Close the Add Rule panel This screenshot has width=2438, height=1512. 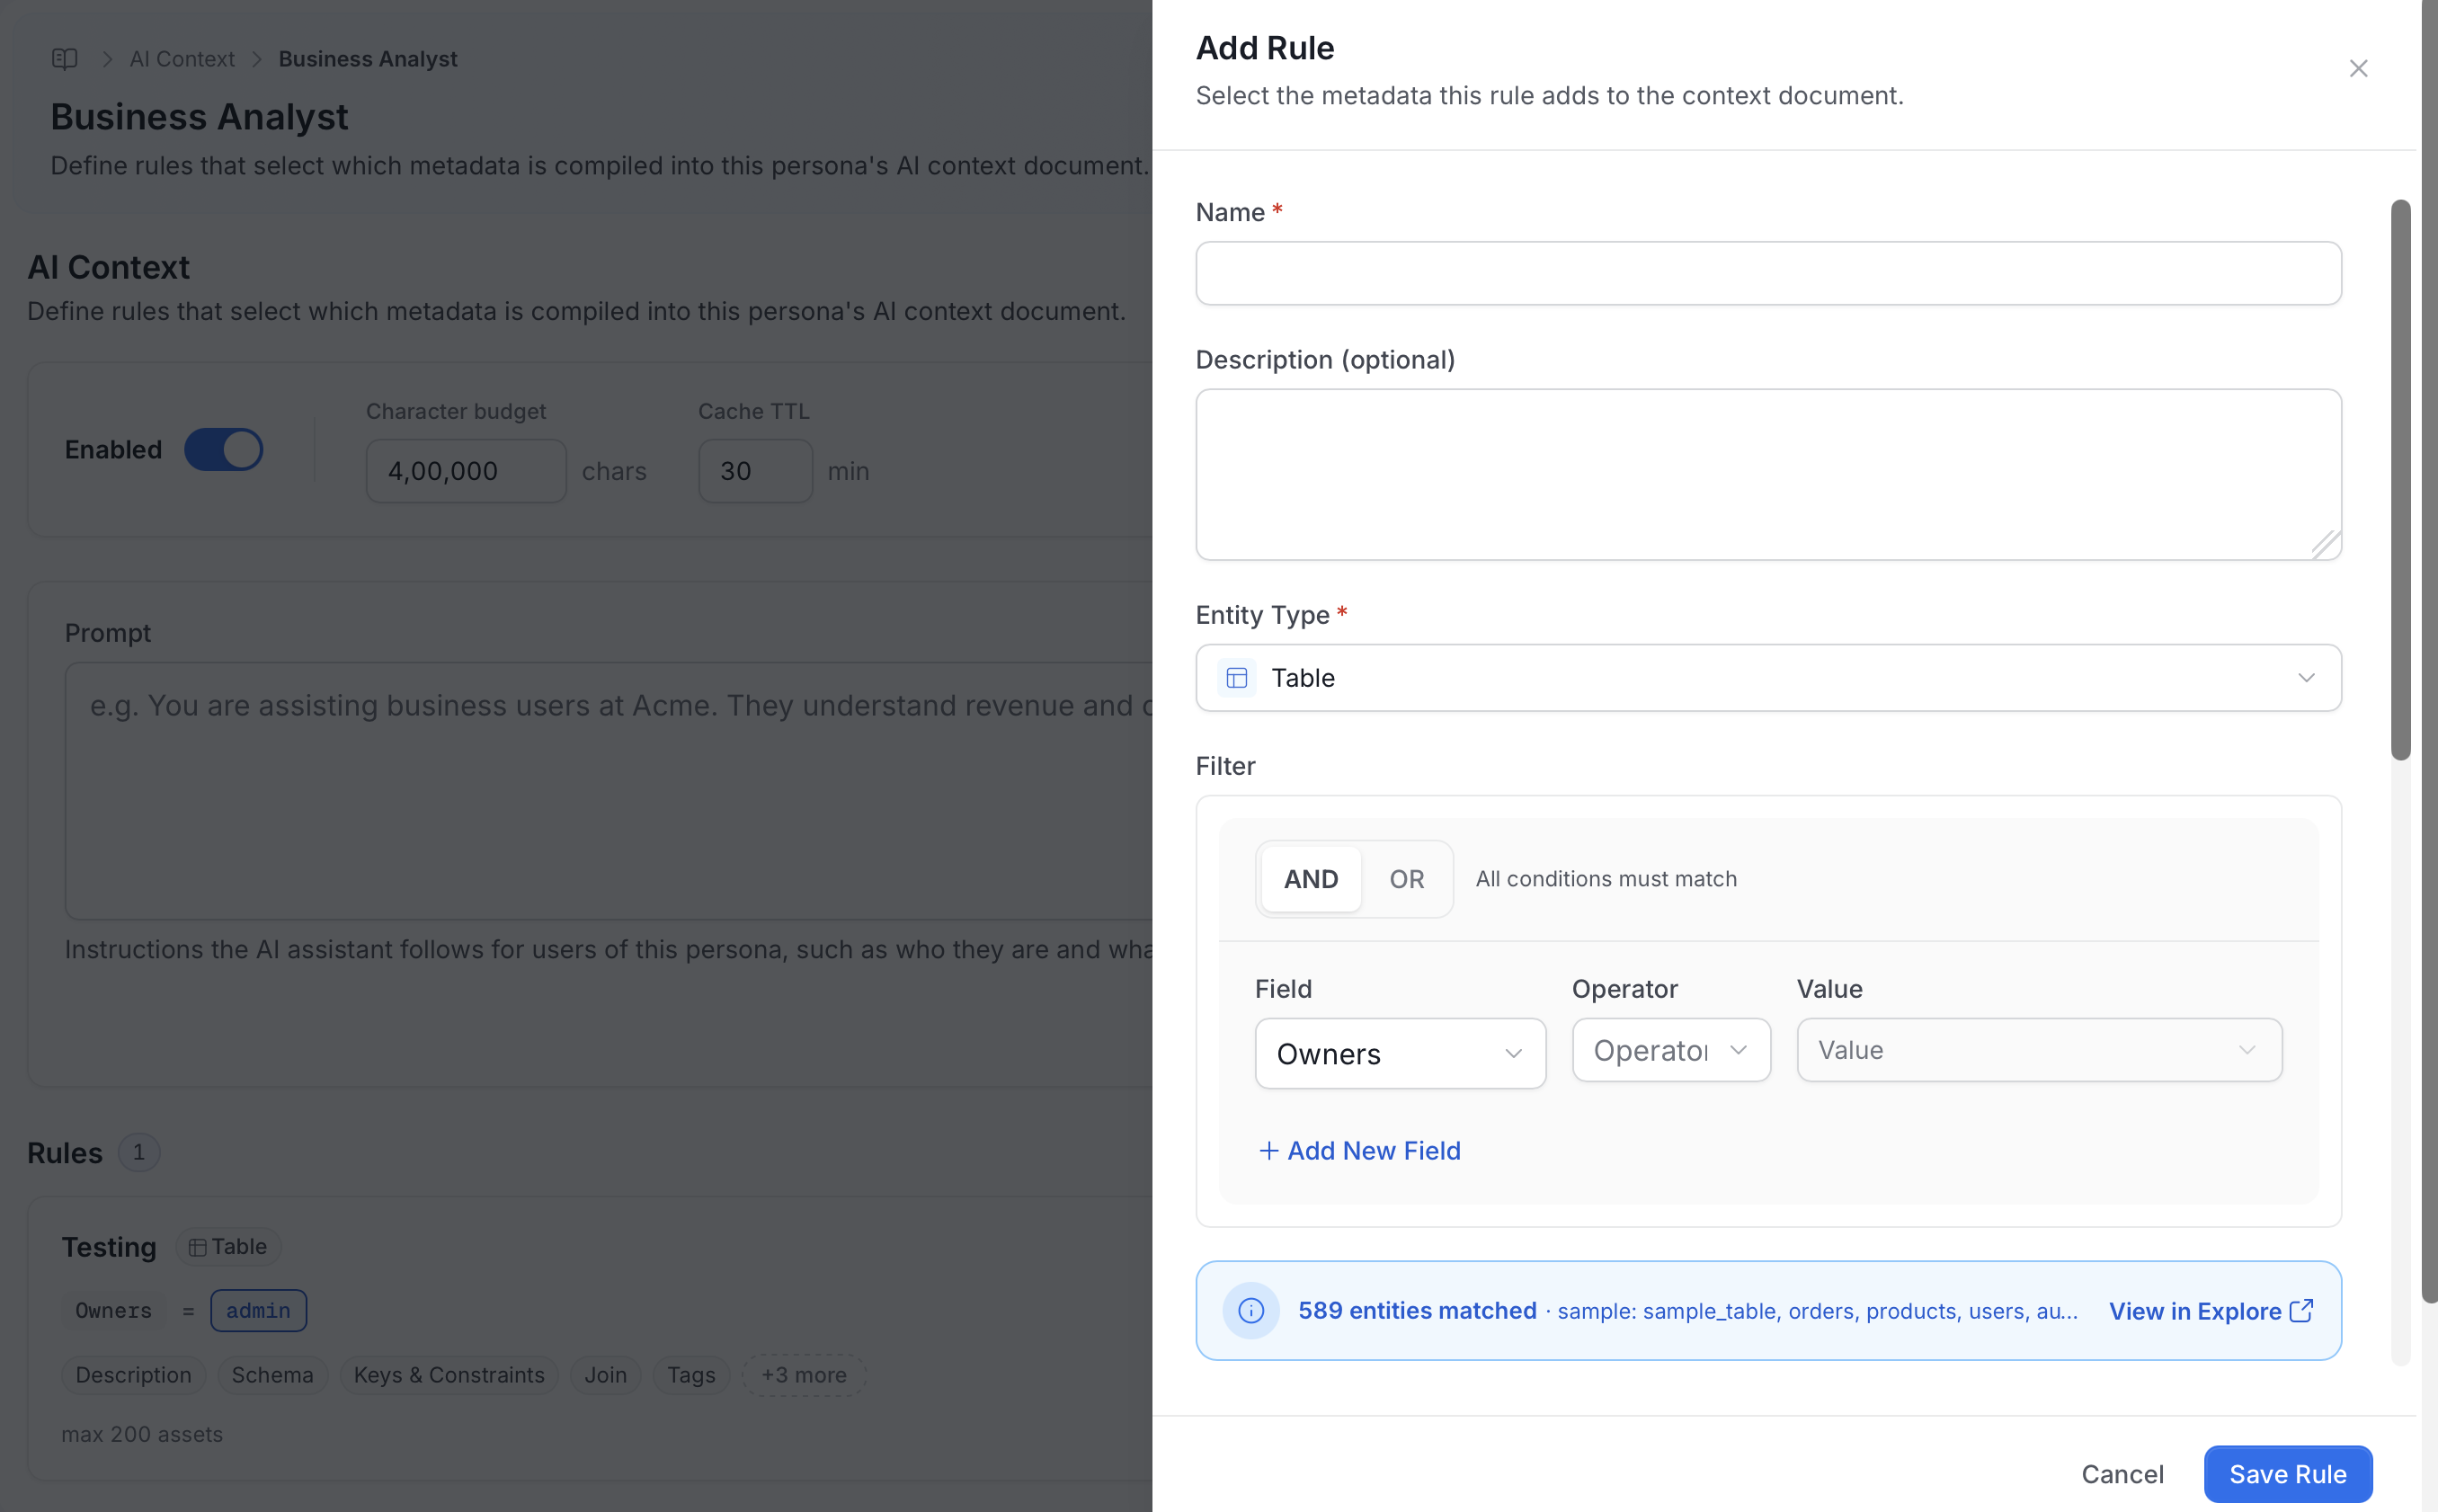point(2358,68)
